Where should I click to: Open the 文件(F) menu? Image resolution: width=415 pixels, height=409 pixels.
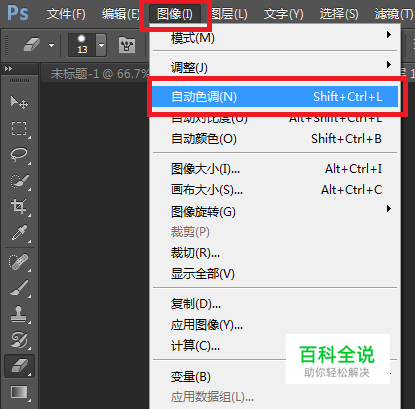[x=66, y=14]
